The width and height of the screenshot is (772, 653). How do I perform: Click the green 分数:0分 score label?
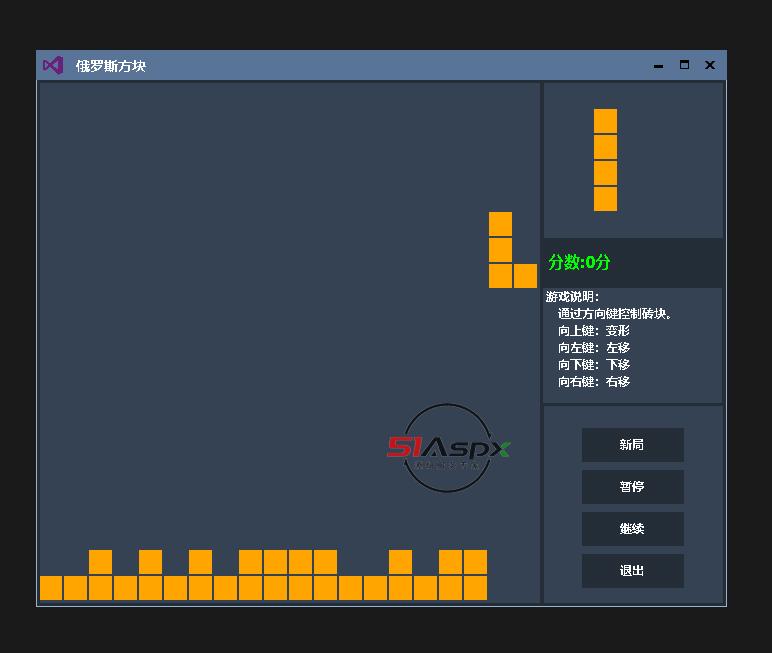[579, 262]
